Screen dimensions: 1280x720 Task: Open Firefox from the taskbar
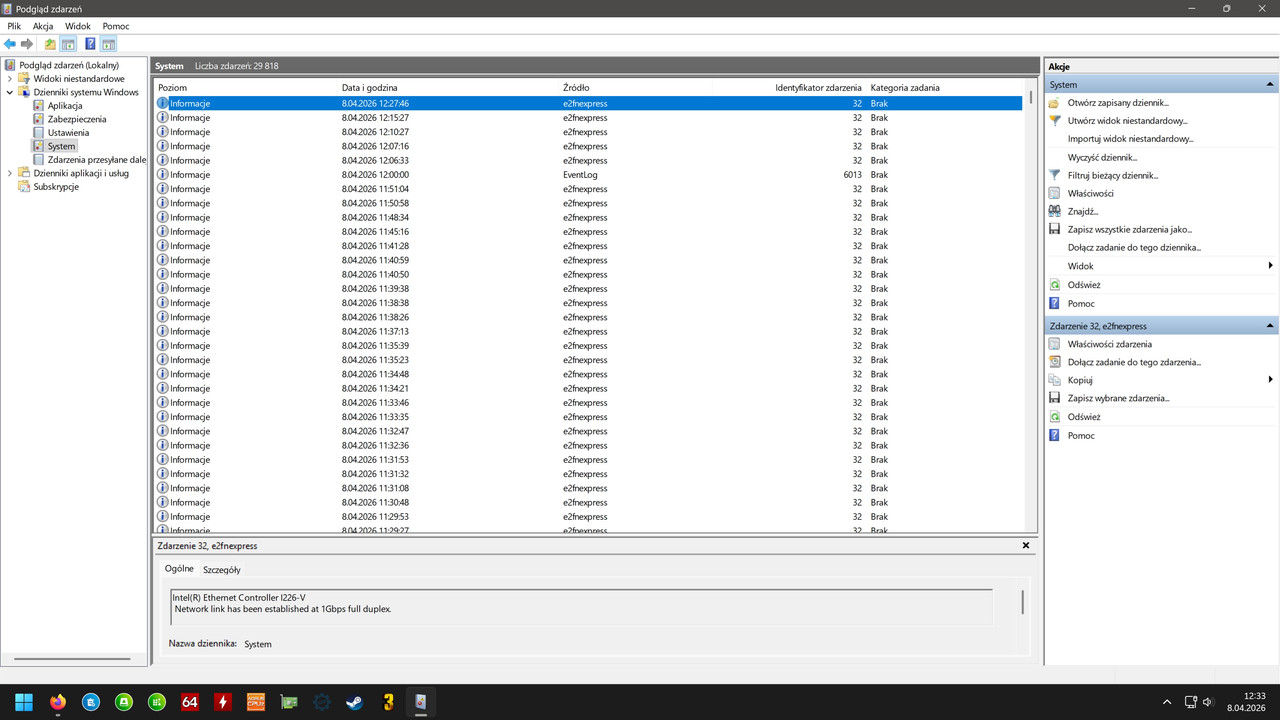(x=57, y=702)
